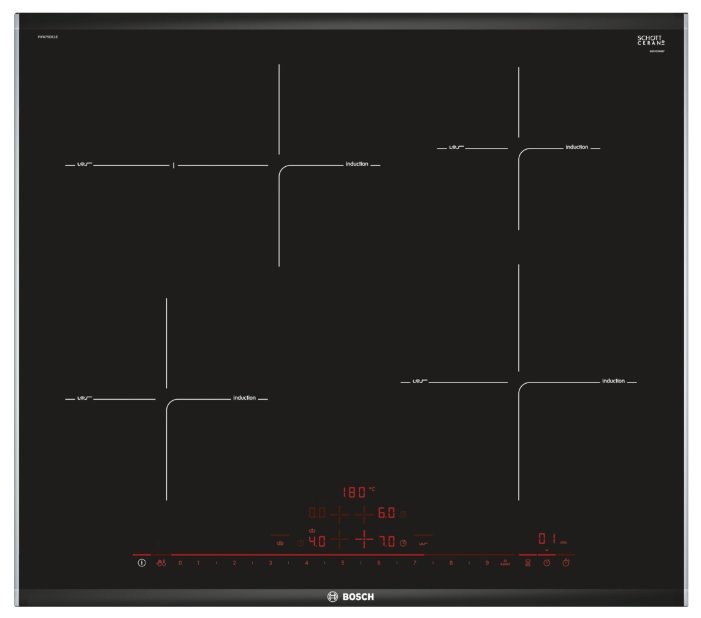Tap the child lock icon beside power
This screenshot has width=701, height=618.
[161, 564]
